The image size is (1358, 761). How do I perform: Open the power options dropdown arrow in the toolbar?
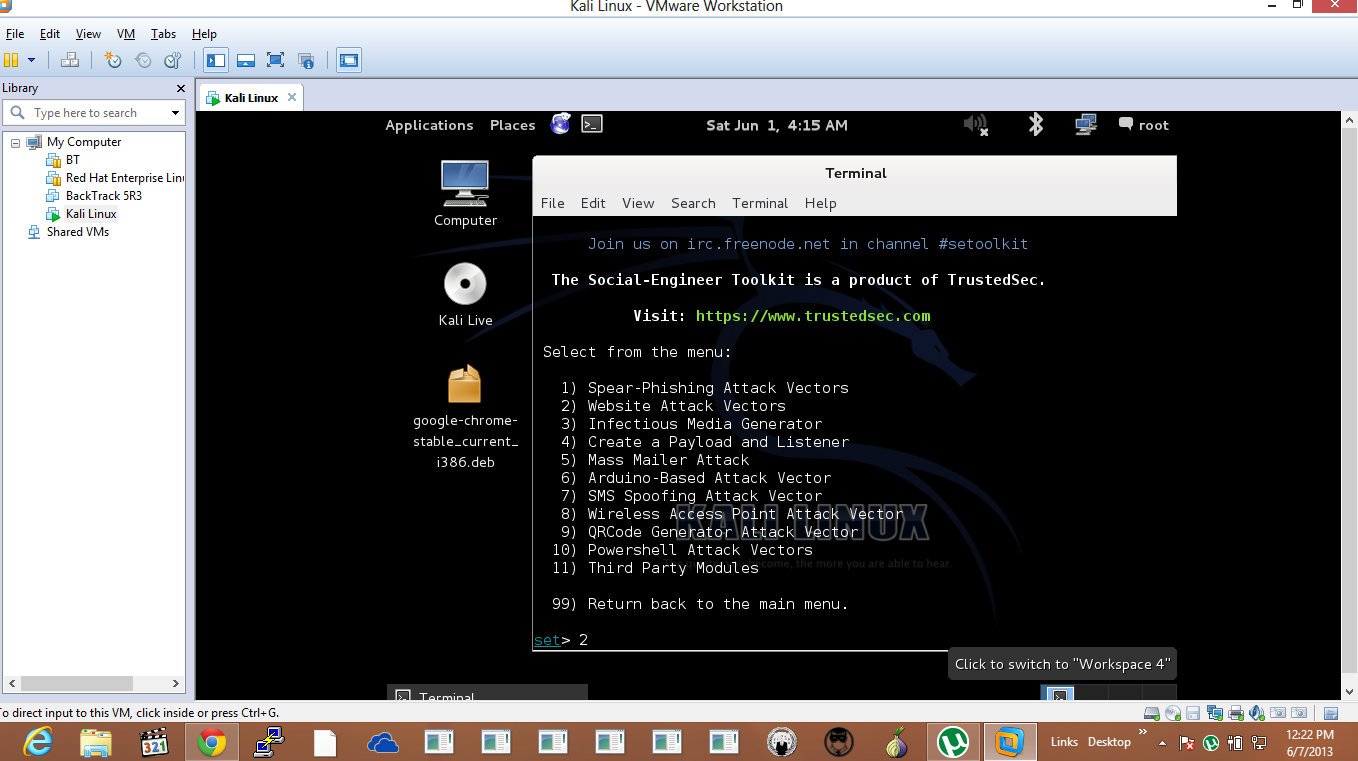point(32,60)
